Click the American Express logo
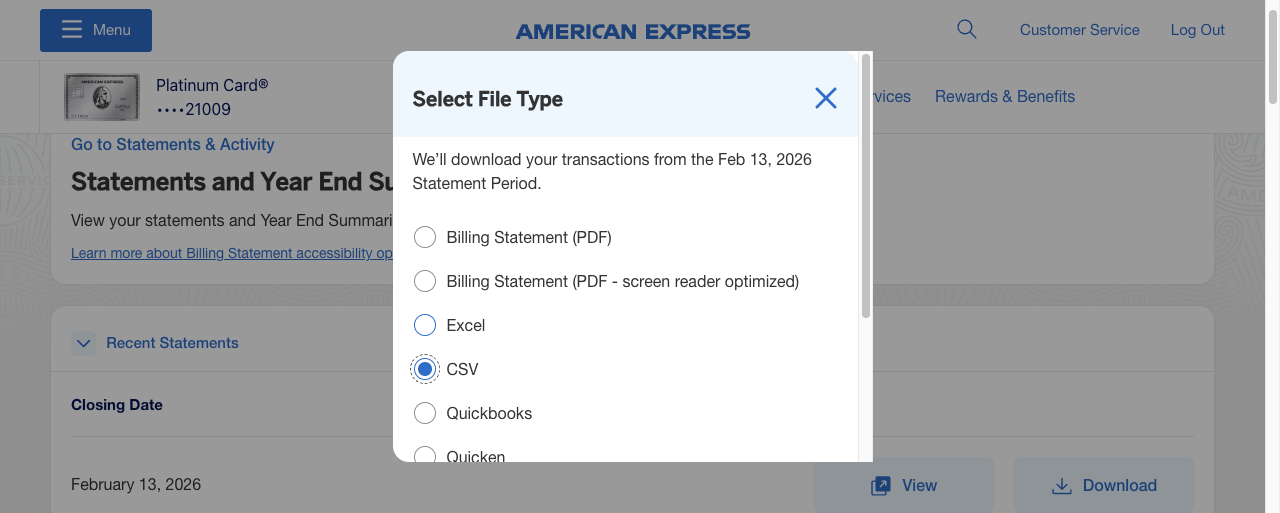The height and width of the screenshot is (513, 1280). [633, 32]
